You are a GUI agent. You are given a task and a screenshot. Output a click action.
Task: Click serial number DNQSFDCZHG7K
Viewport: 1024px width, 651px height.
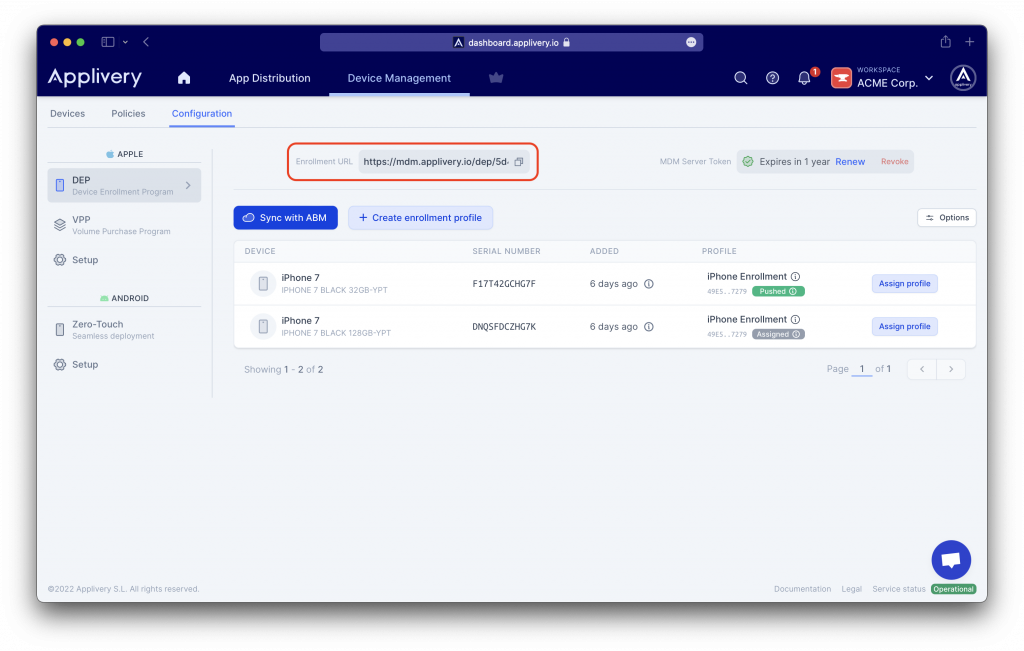tap(504, 327)
